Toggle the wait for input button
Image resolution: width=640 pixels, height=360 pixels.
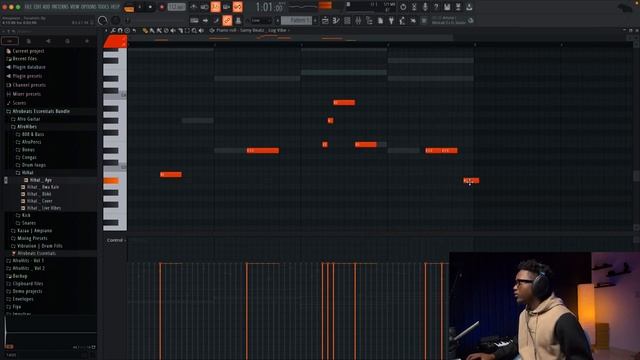[204, 7]
